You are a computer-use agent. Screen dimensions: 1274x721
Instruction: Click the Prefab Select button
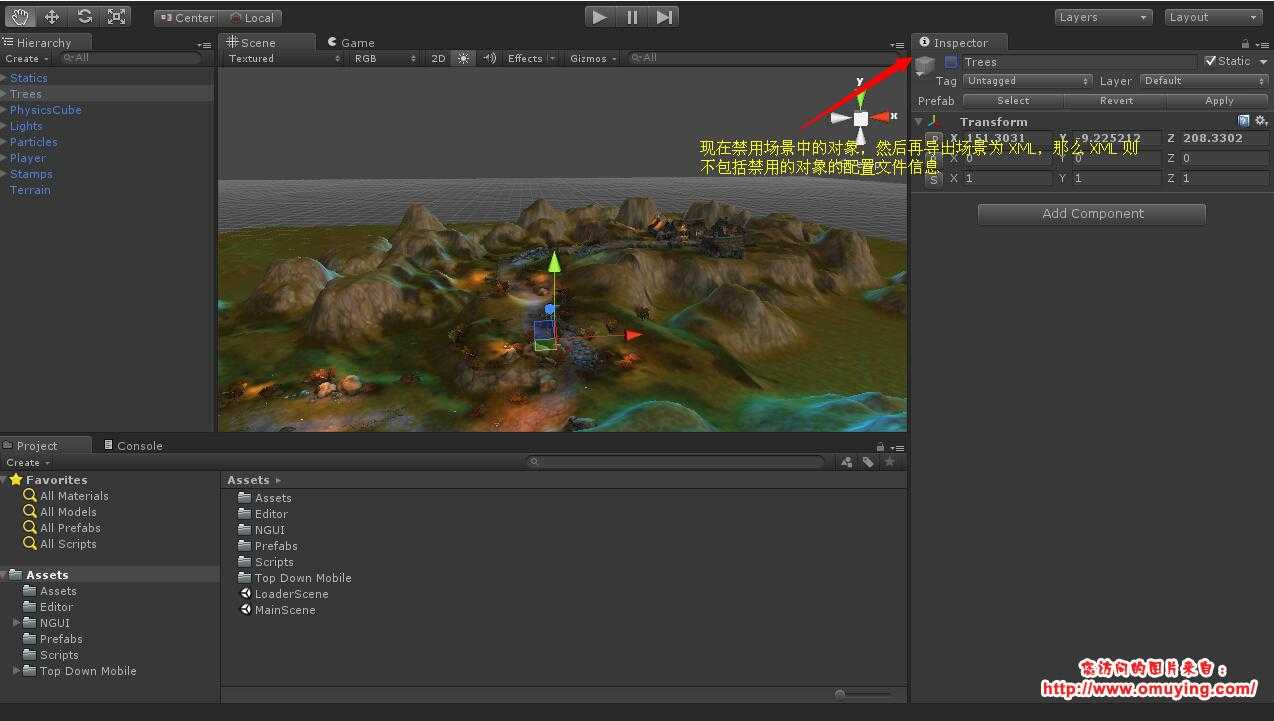1013,100
